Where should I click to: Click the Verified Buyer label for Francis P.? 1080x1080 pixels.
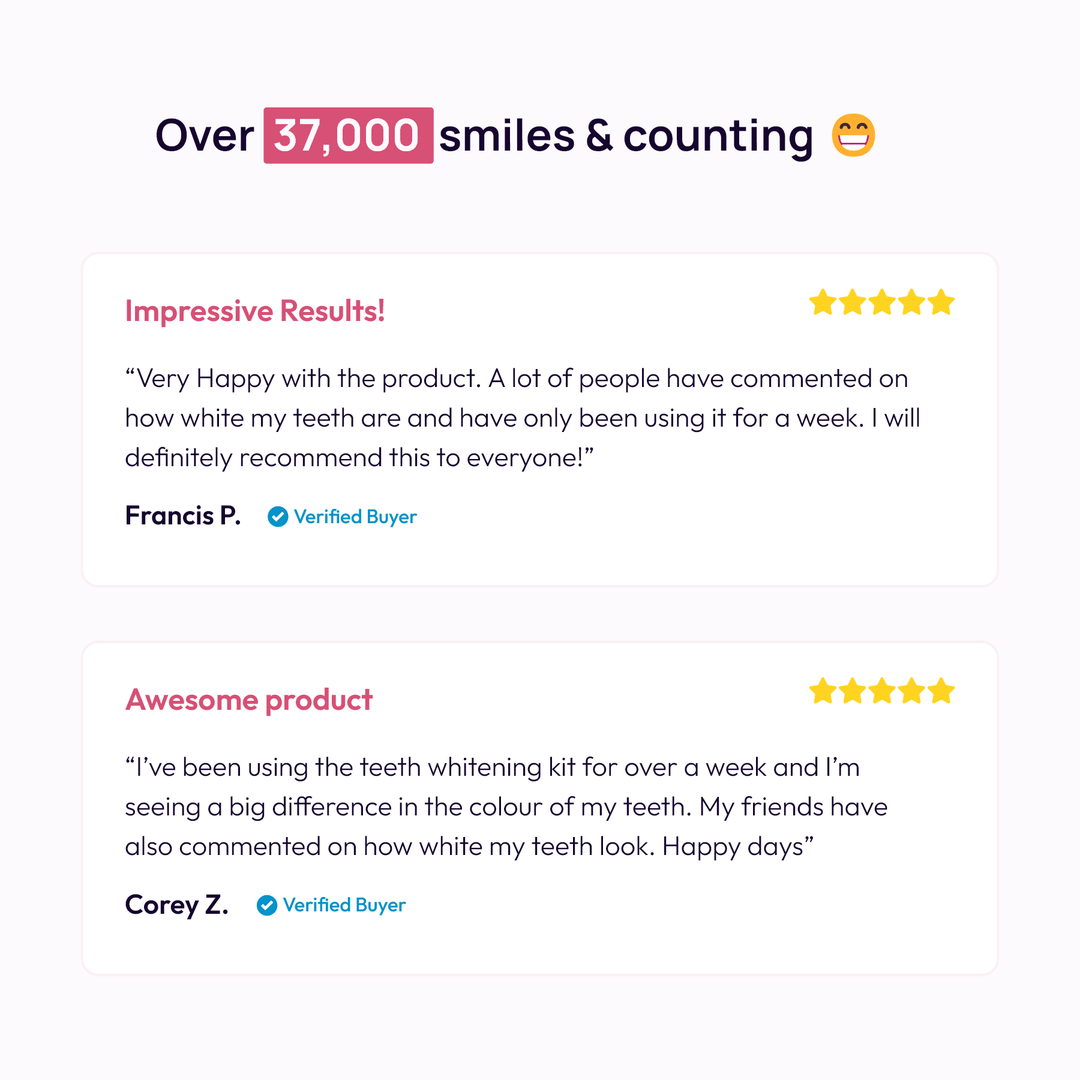(x=355, y=517)
